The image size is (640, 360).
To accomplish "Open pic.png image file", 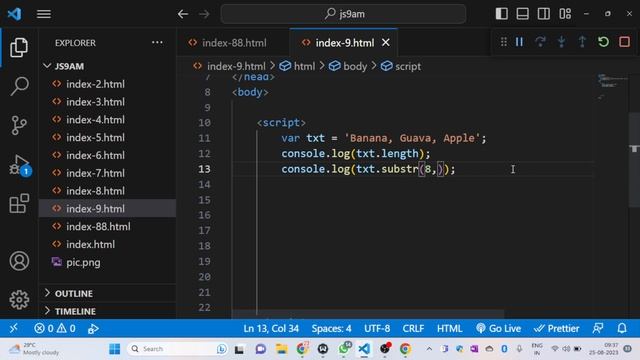I will click(107, 262).
